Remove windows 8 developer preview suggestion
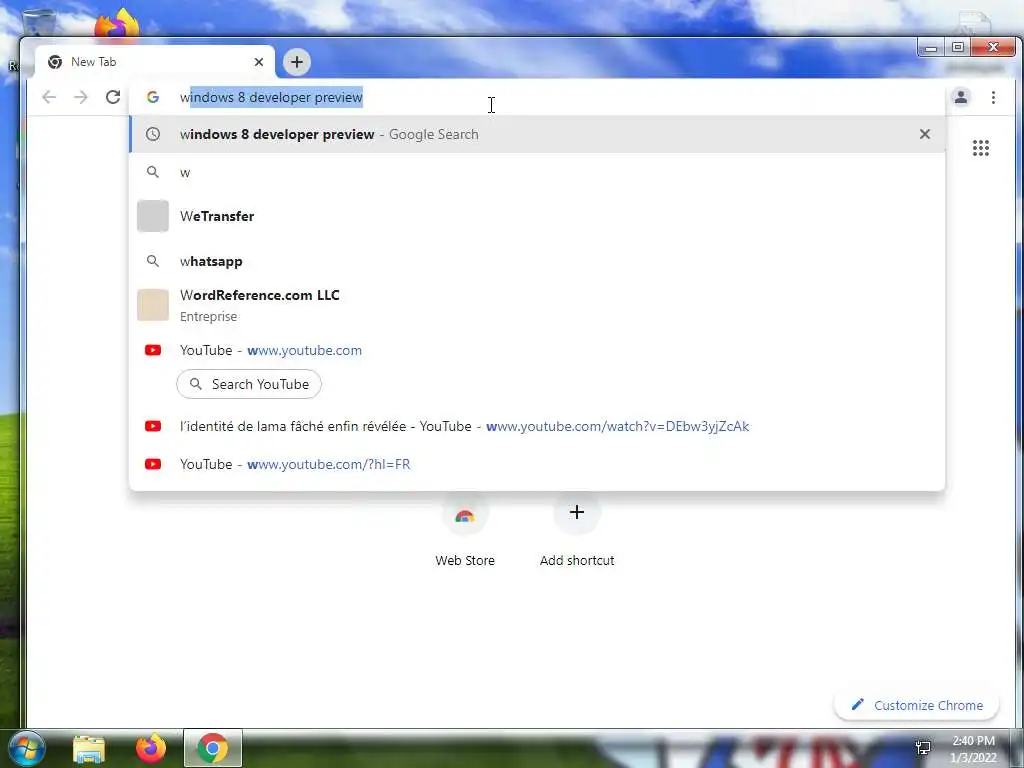Viewport: 1024px width, 768px height. click(x=925, y=134)
